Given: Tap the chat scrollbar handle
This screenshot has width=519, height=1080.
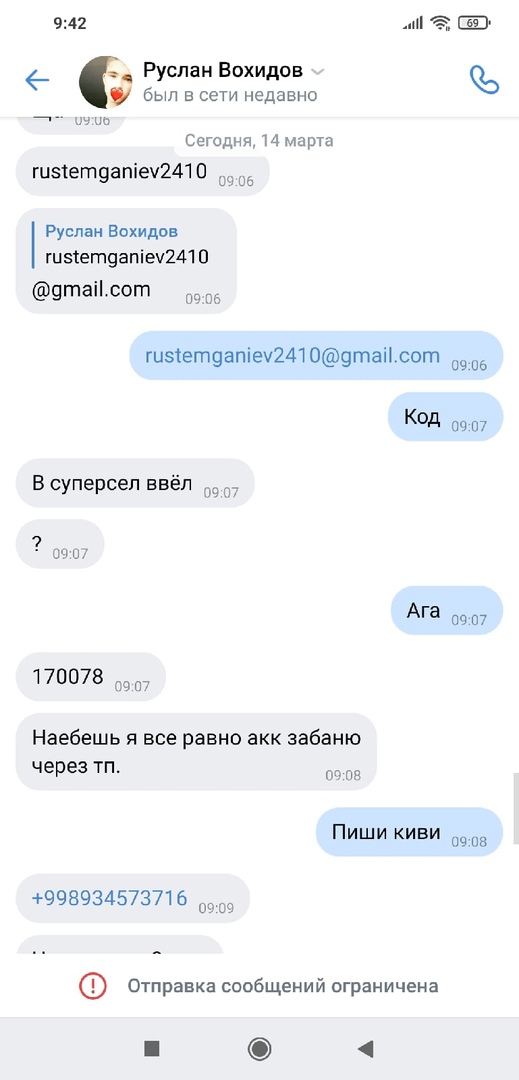Looking at the screenshot, I should (516, 809).
